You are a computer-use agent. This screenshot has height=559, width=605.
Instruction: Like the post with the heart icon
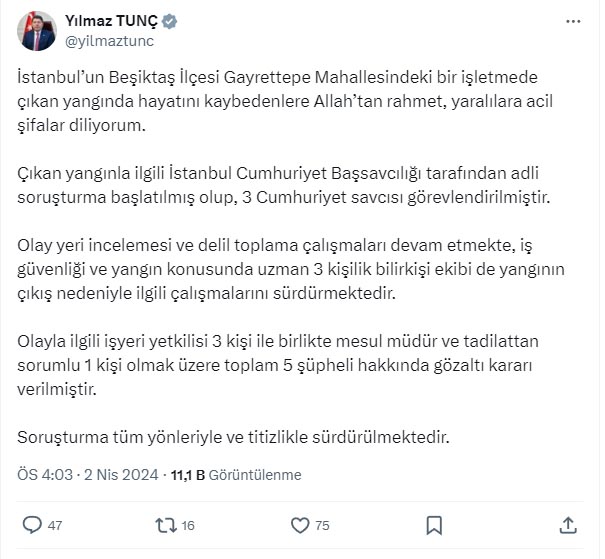(300, 525)
